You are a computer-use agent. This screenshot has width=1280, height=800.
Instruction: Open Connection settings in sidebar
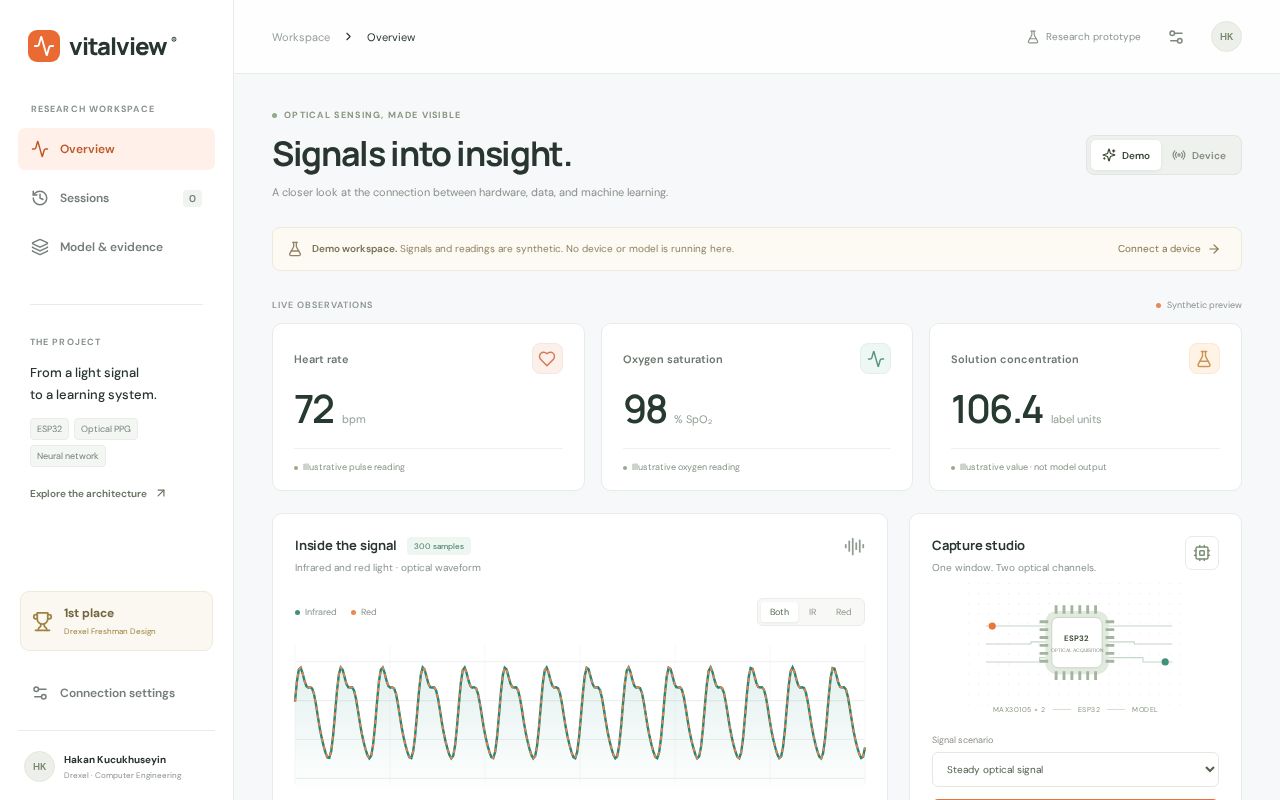(x=116, y=693)
